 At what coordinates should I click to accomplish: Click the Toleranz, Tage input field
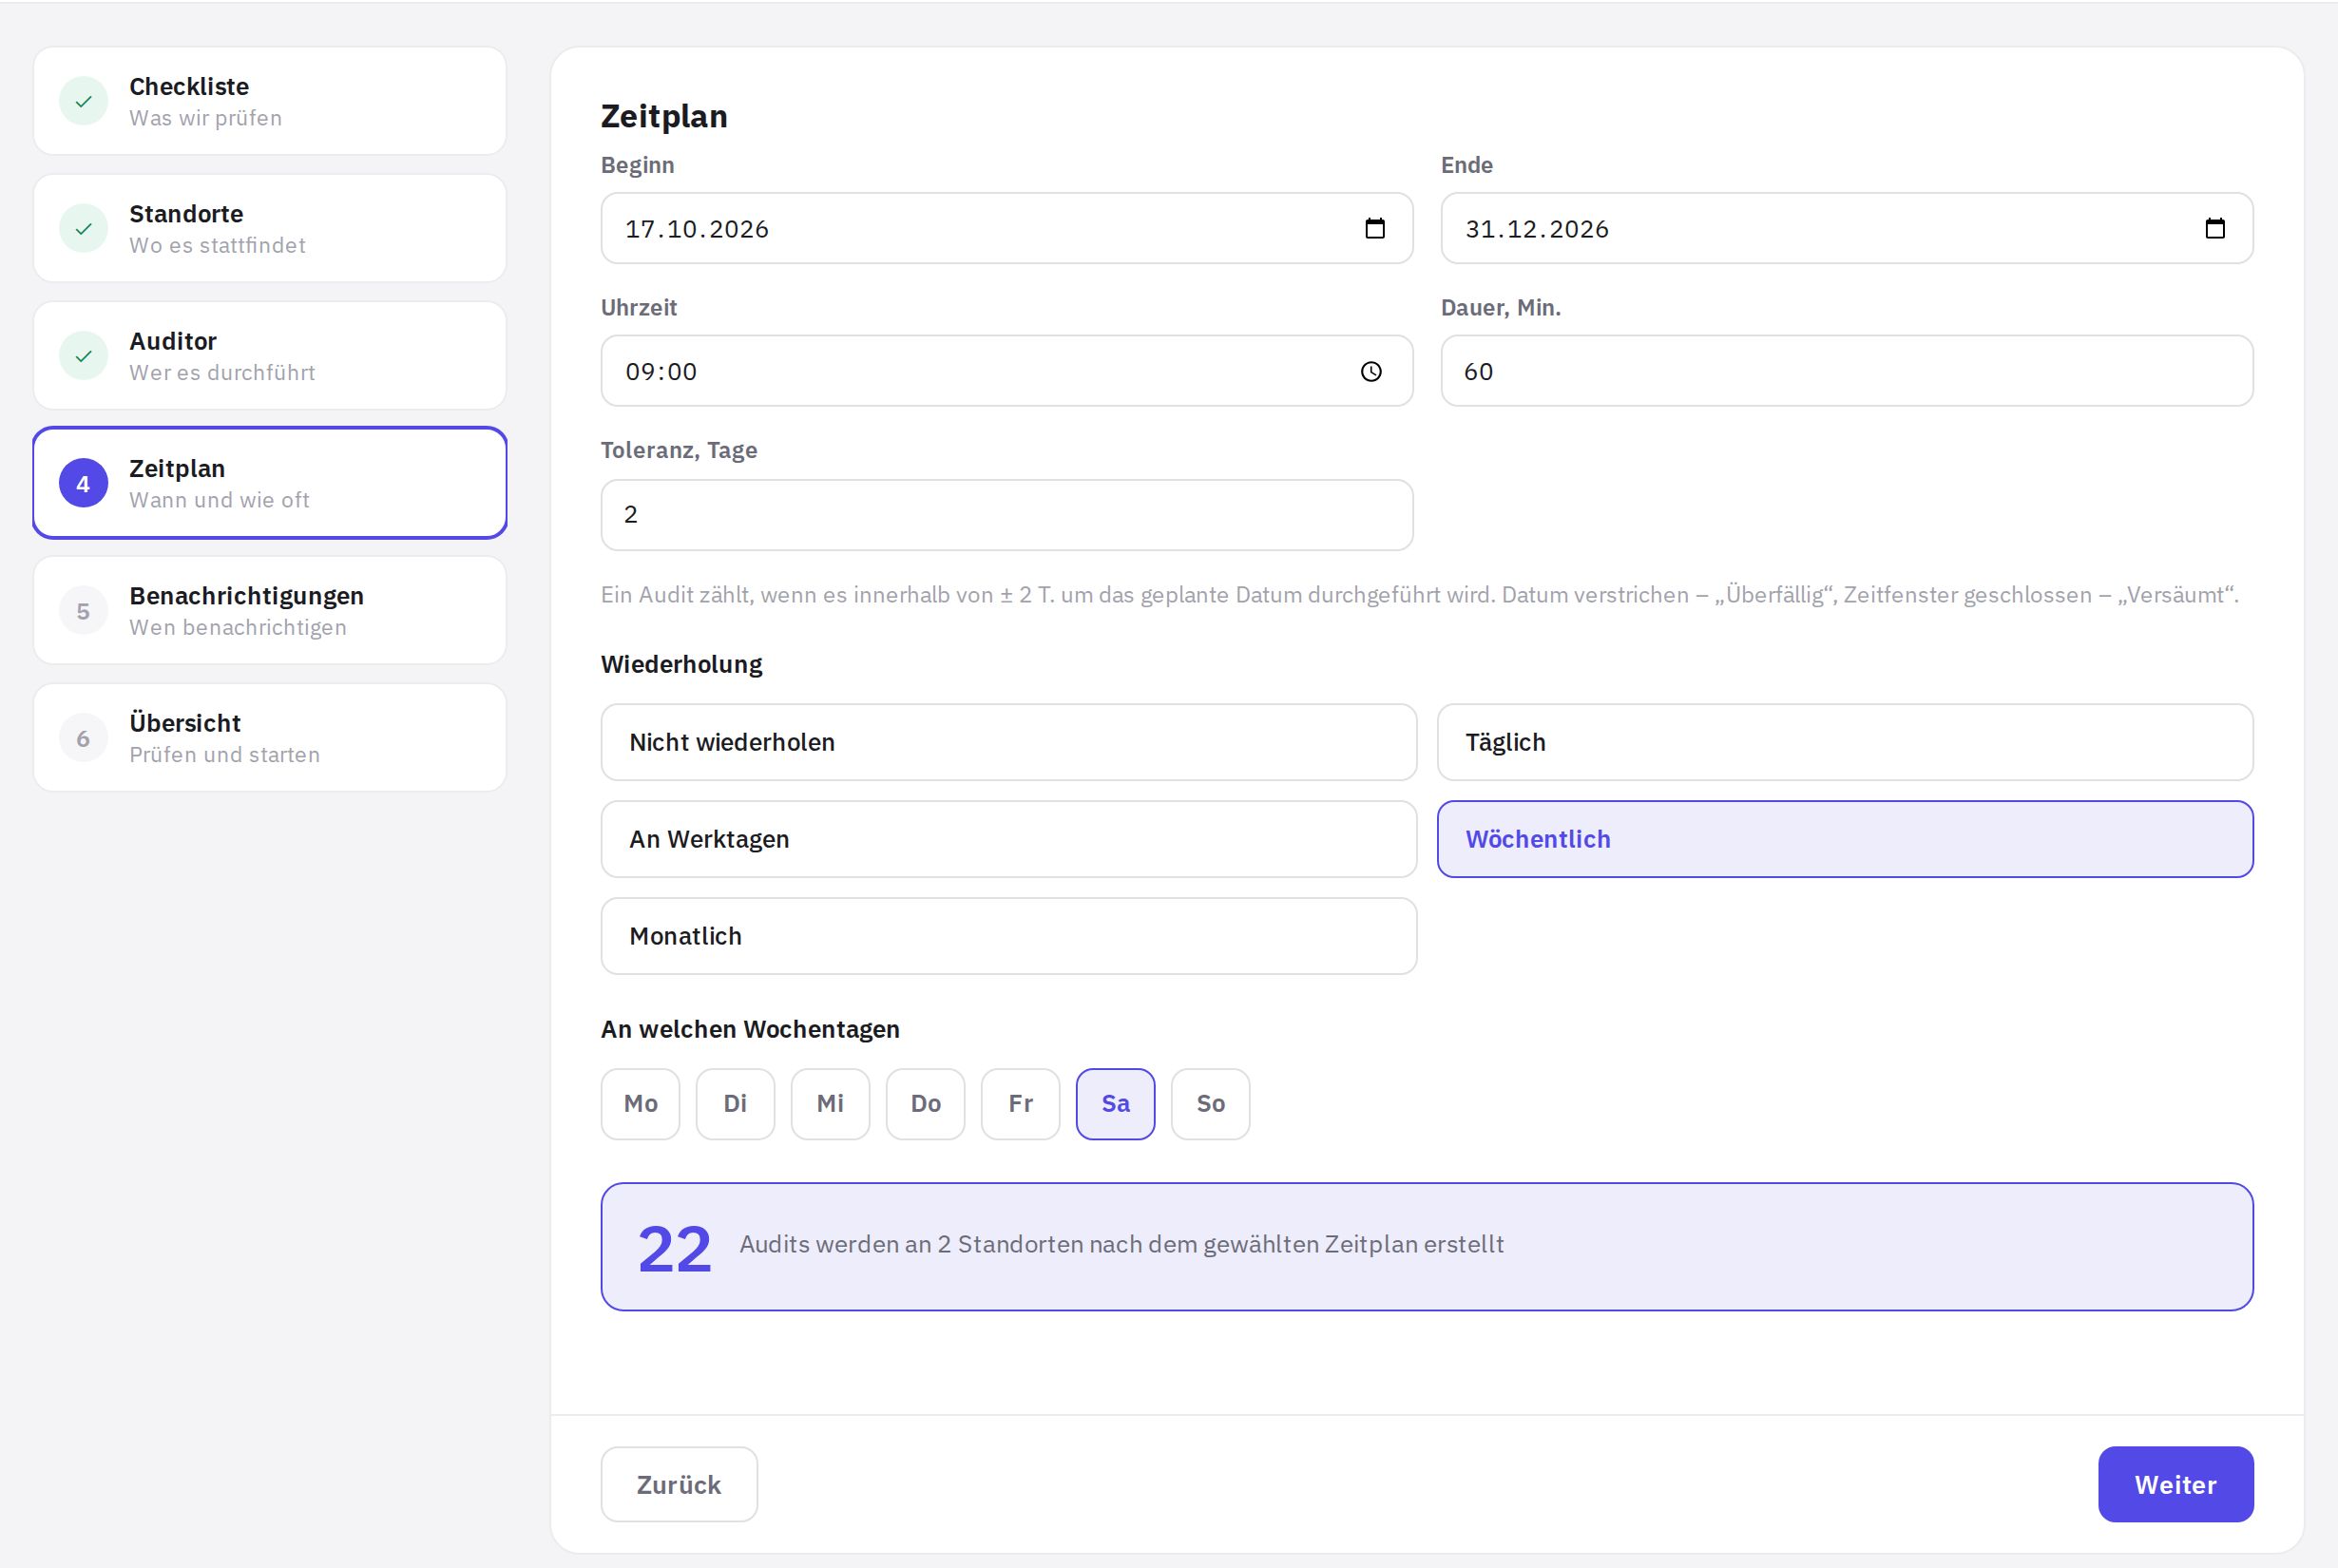click(x=1007, y=515)
